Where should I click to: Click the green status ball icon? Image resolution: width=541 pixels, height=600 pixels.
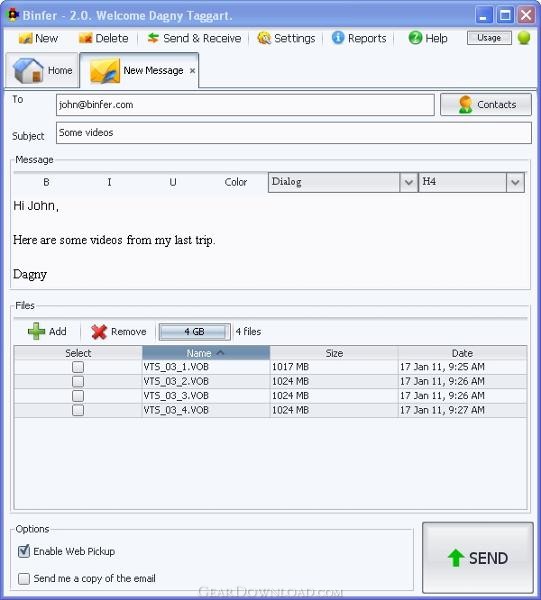click(524, 38)
